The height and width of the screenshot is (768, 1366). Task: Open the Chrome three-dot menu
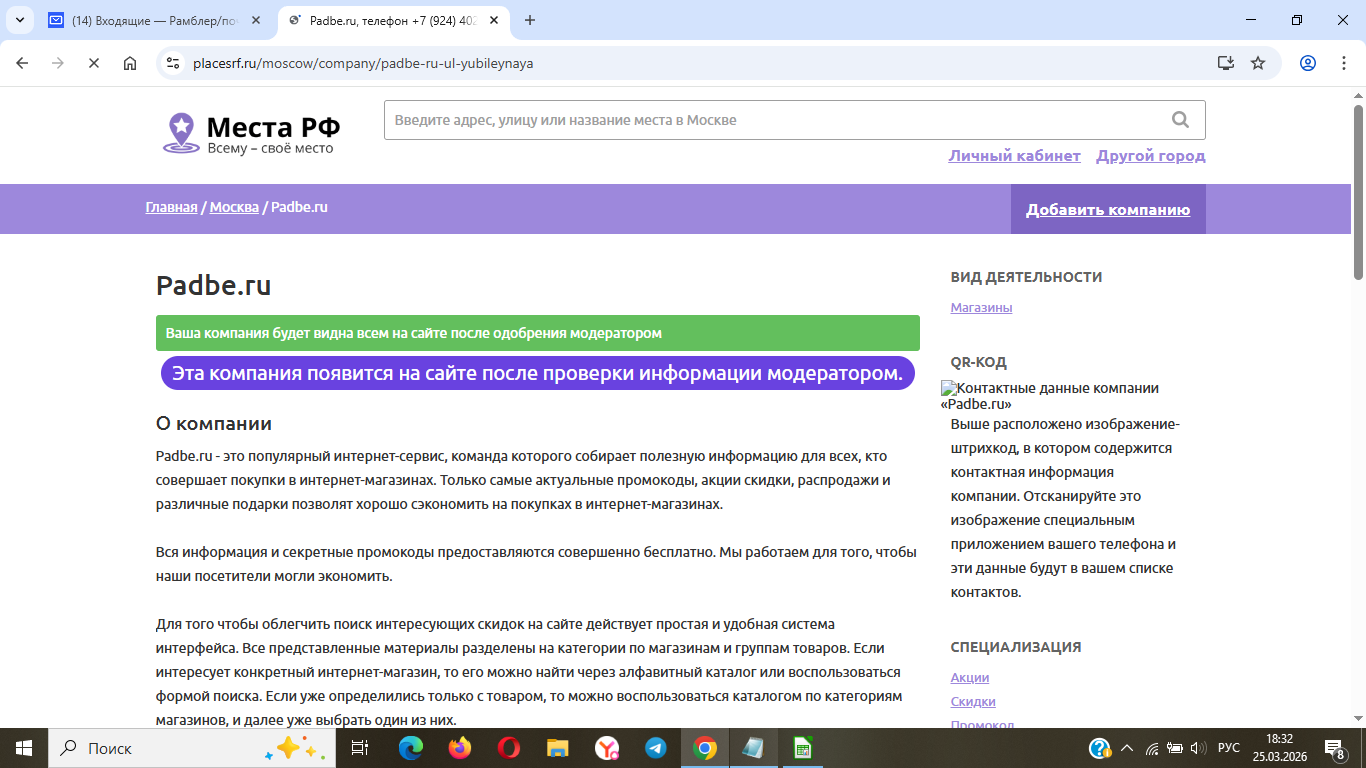click(1342, 63)
